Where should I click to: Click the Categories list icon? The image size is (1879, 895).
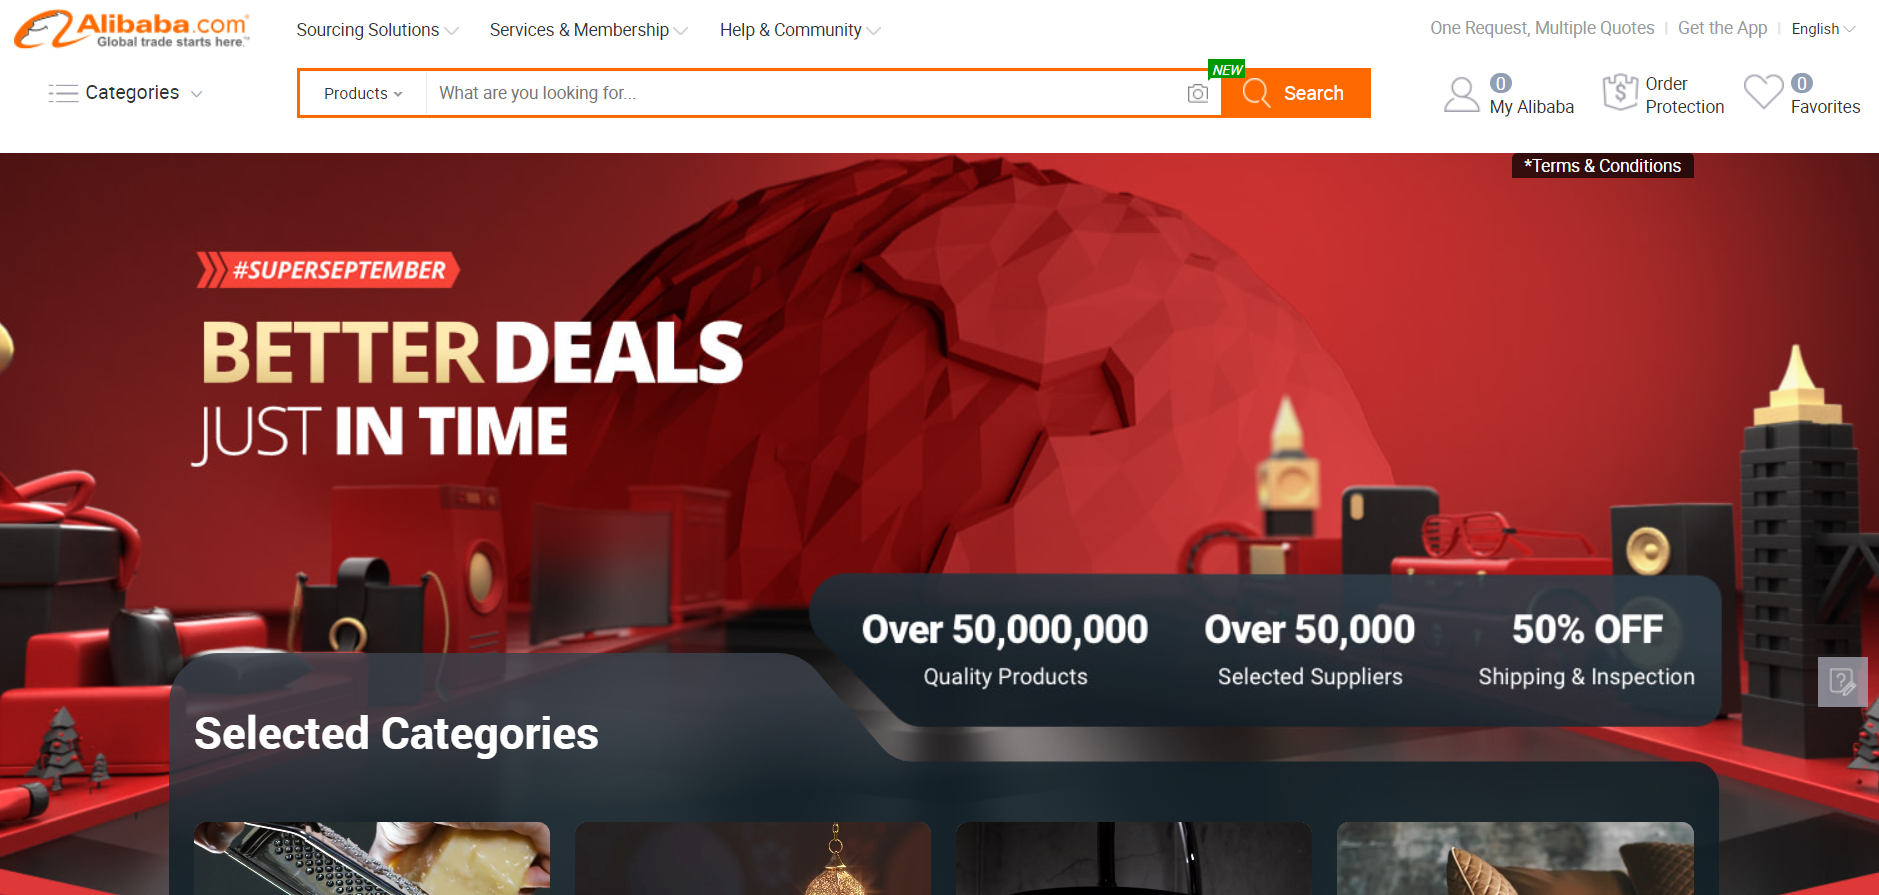point(63,93)
